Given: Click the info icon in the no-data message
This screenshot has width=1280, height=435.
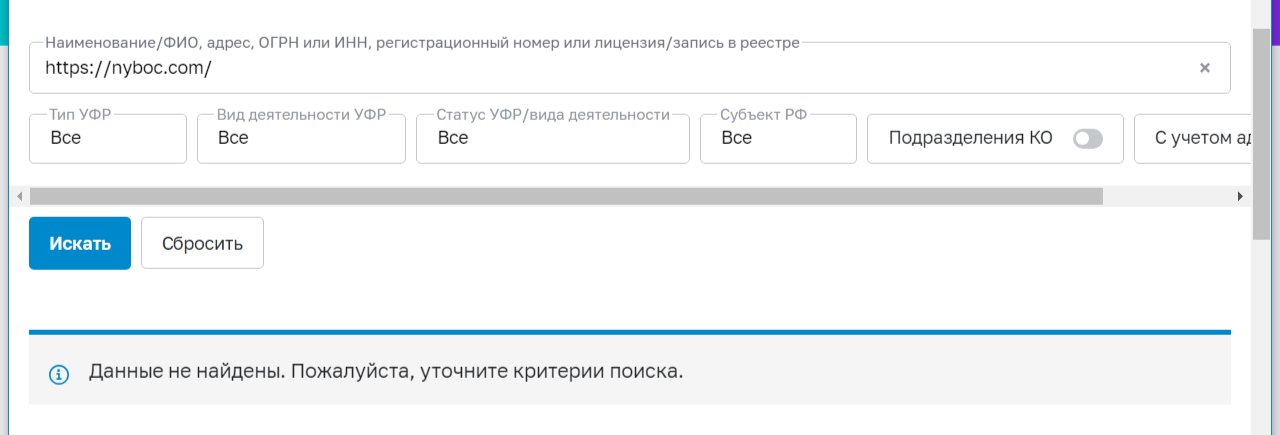Looking at the screenshot, I should pyautogui.click(x=59, y=374).
